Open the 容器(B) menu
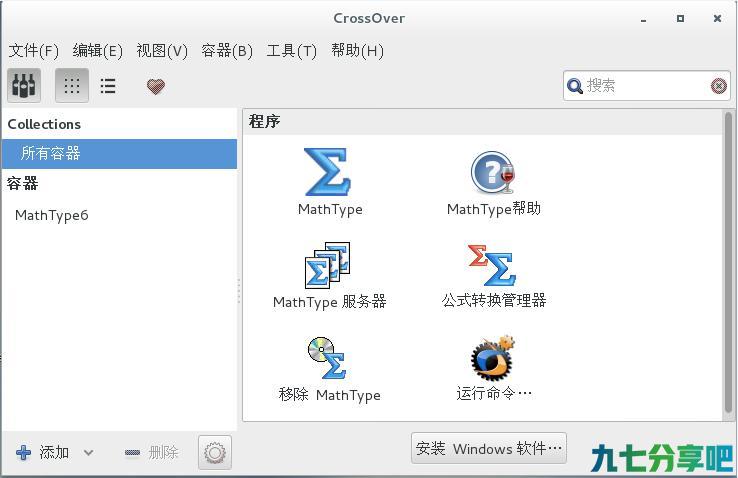 tap(227, 50)
